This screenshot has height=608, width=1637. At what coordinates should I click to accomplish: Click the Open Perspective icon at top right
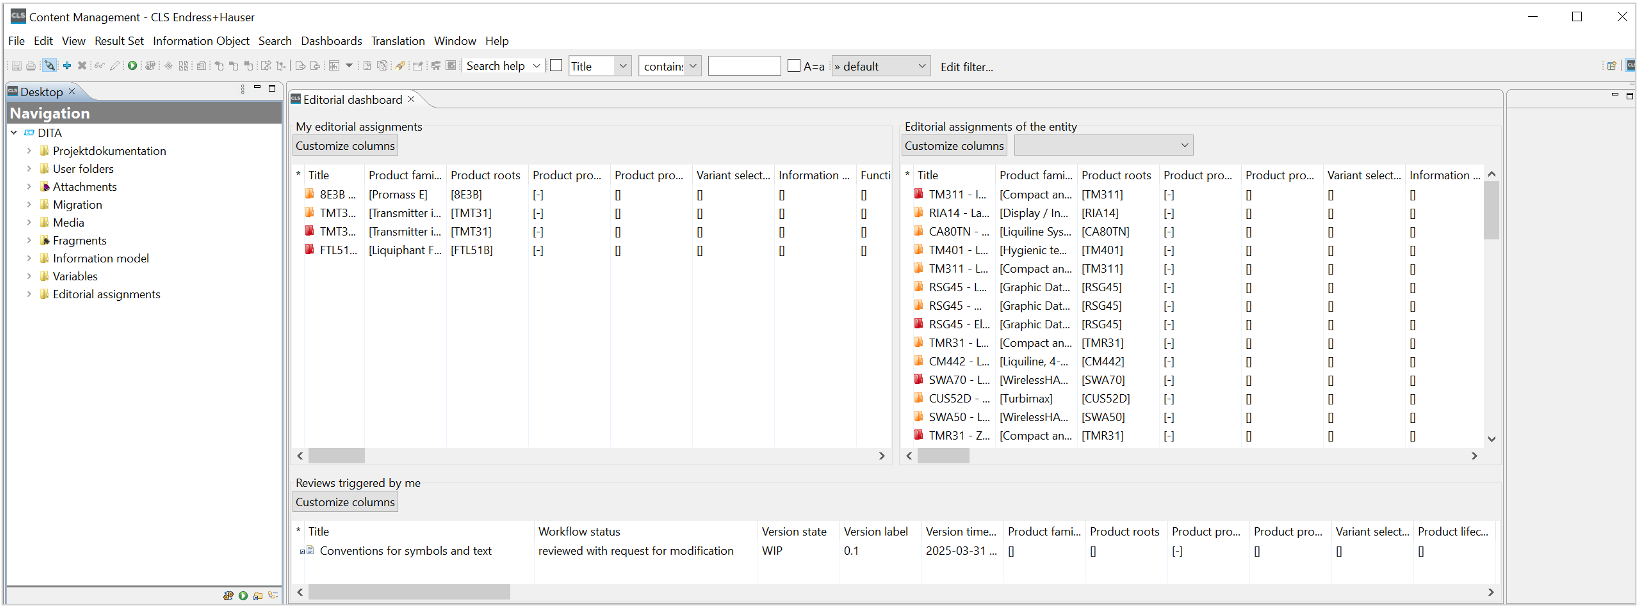pyautogui.click(x=1611, y=66)
